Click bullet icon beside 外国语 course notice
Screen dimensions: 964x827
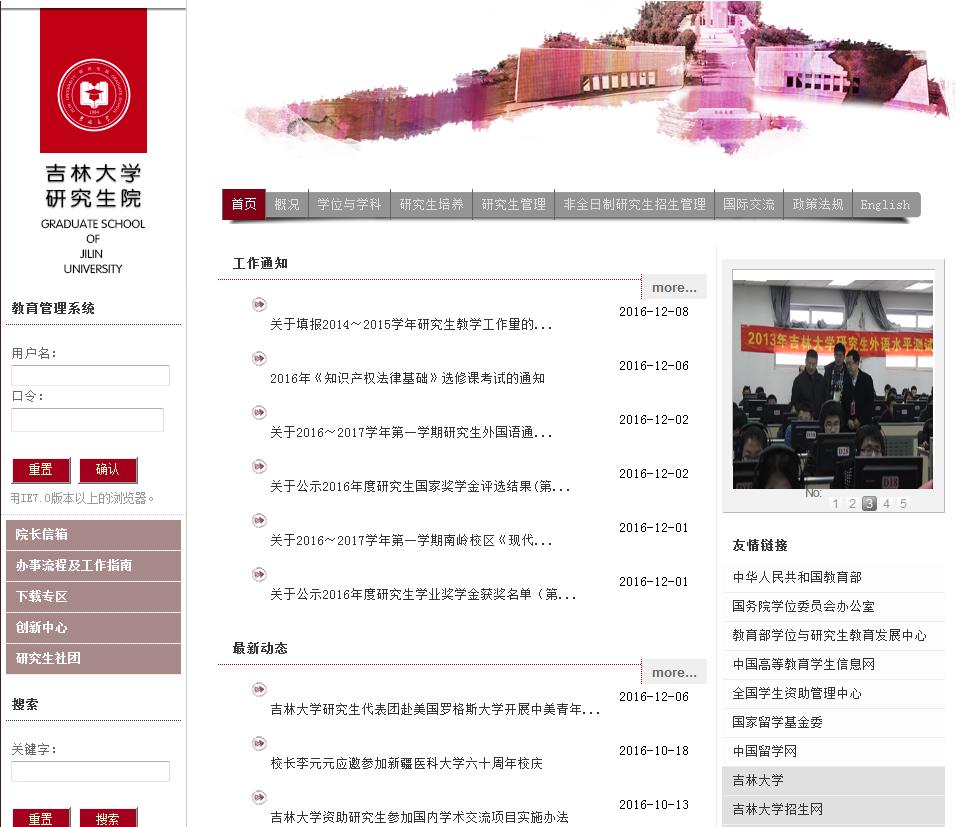(x=259, y=412)
